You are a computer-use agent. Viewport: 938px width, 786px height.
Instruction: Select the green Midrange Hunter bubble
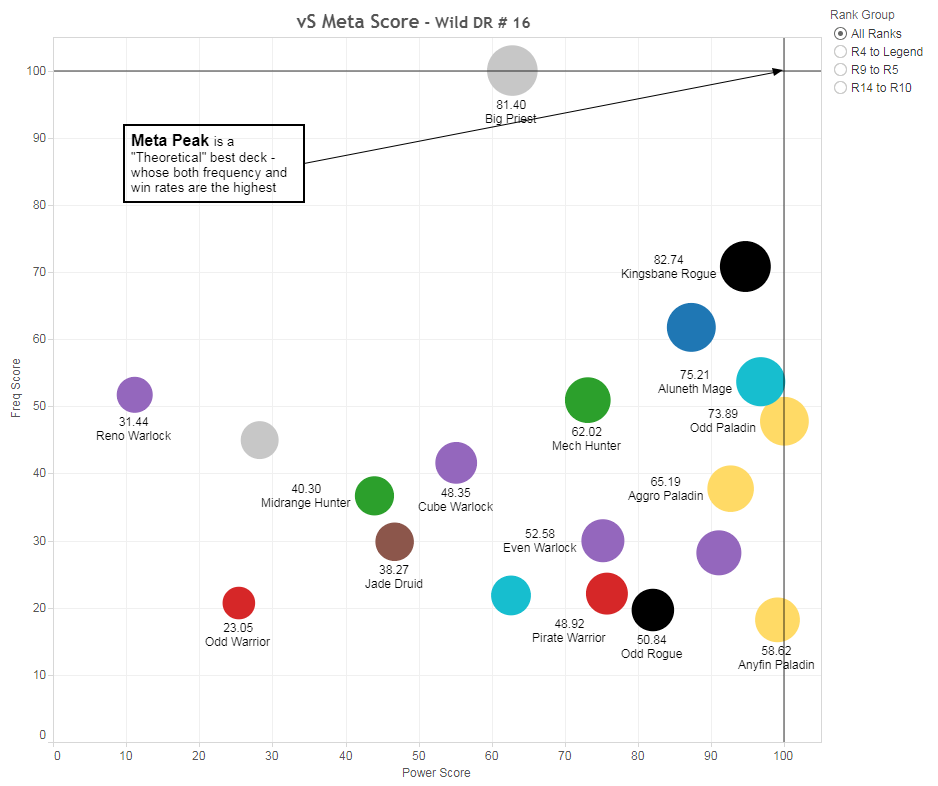tap(374, 495)
